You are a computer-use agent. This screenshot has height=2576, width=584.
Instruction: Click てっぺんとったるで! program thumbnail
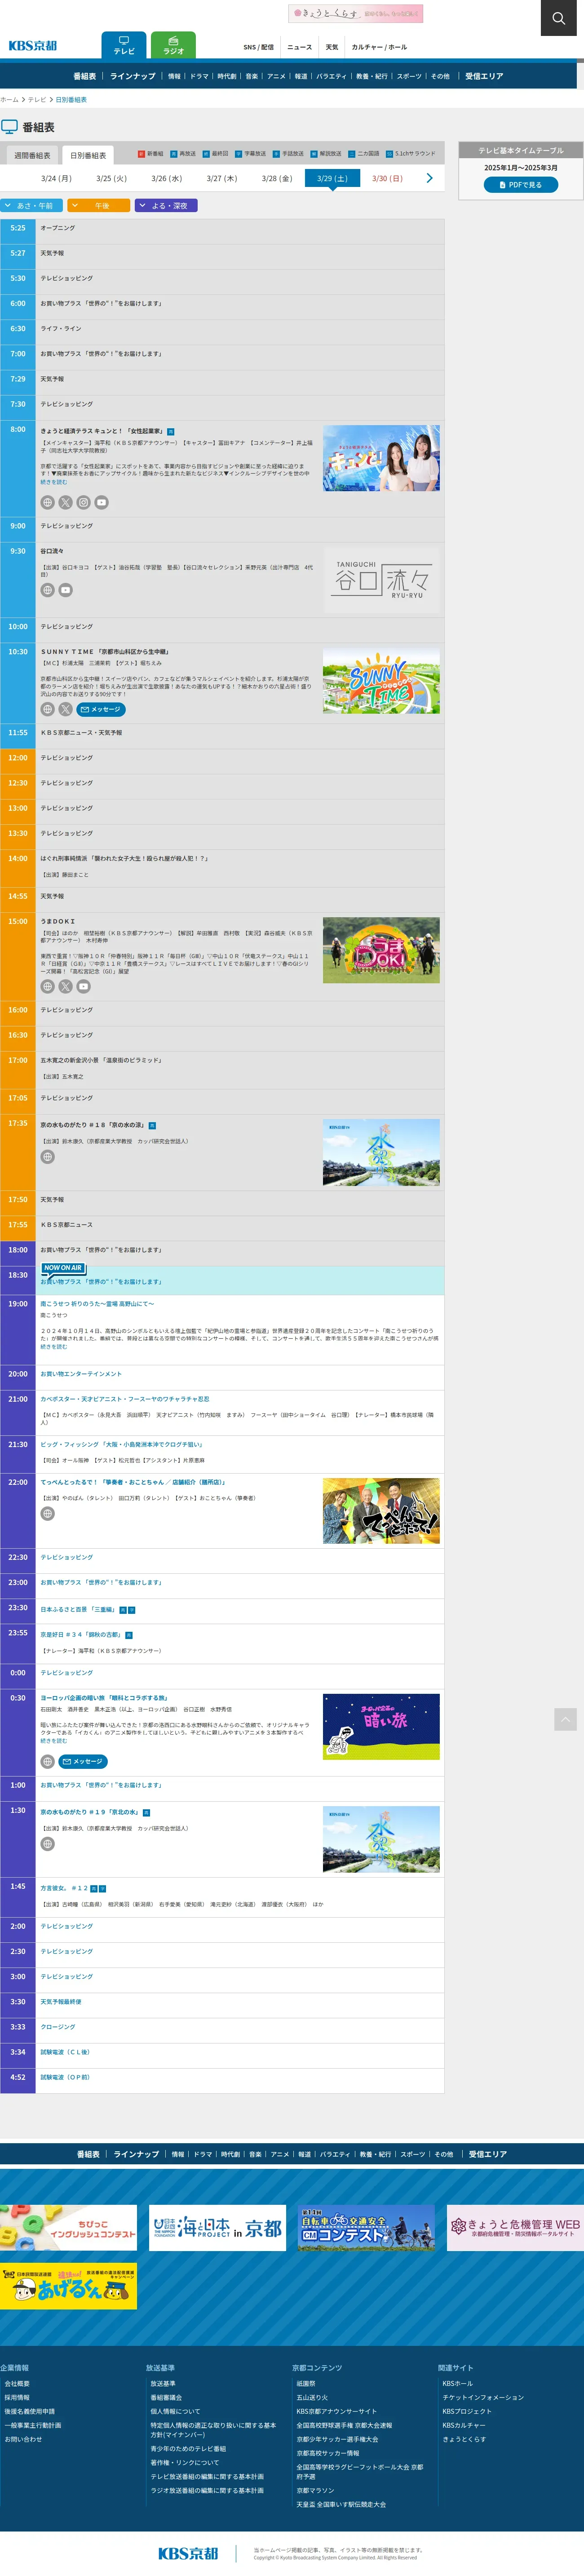pos(381,1511)
